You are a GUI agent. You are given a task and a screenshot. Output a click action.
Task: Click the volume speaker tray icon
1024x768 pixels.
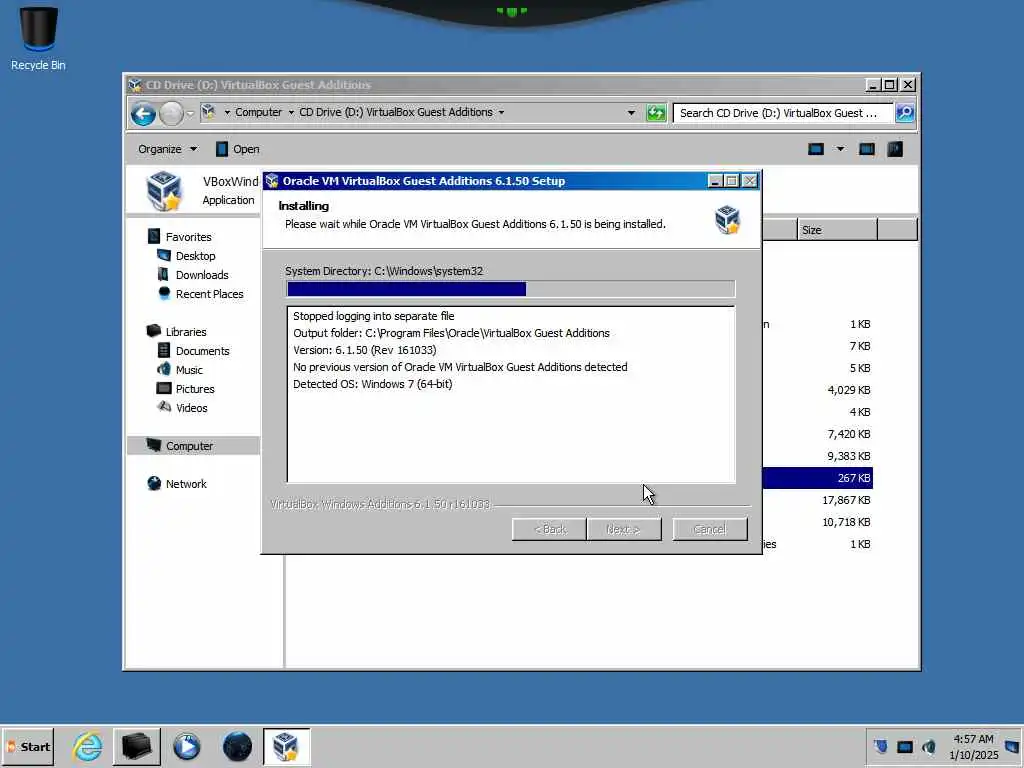(x=929, y=746)
